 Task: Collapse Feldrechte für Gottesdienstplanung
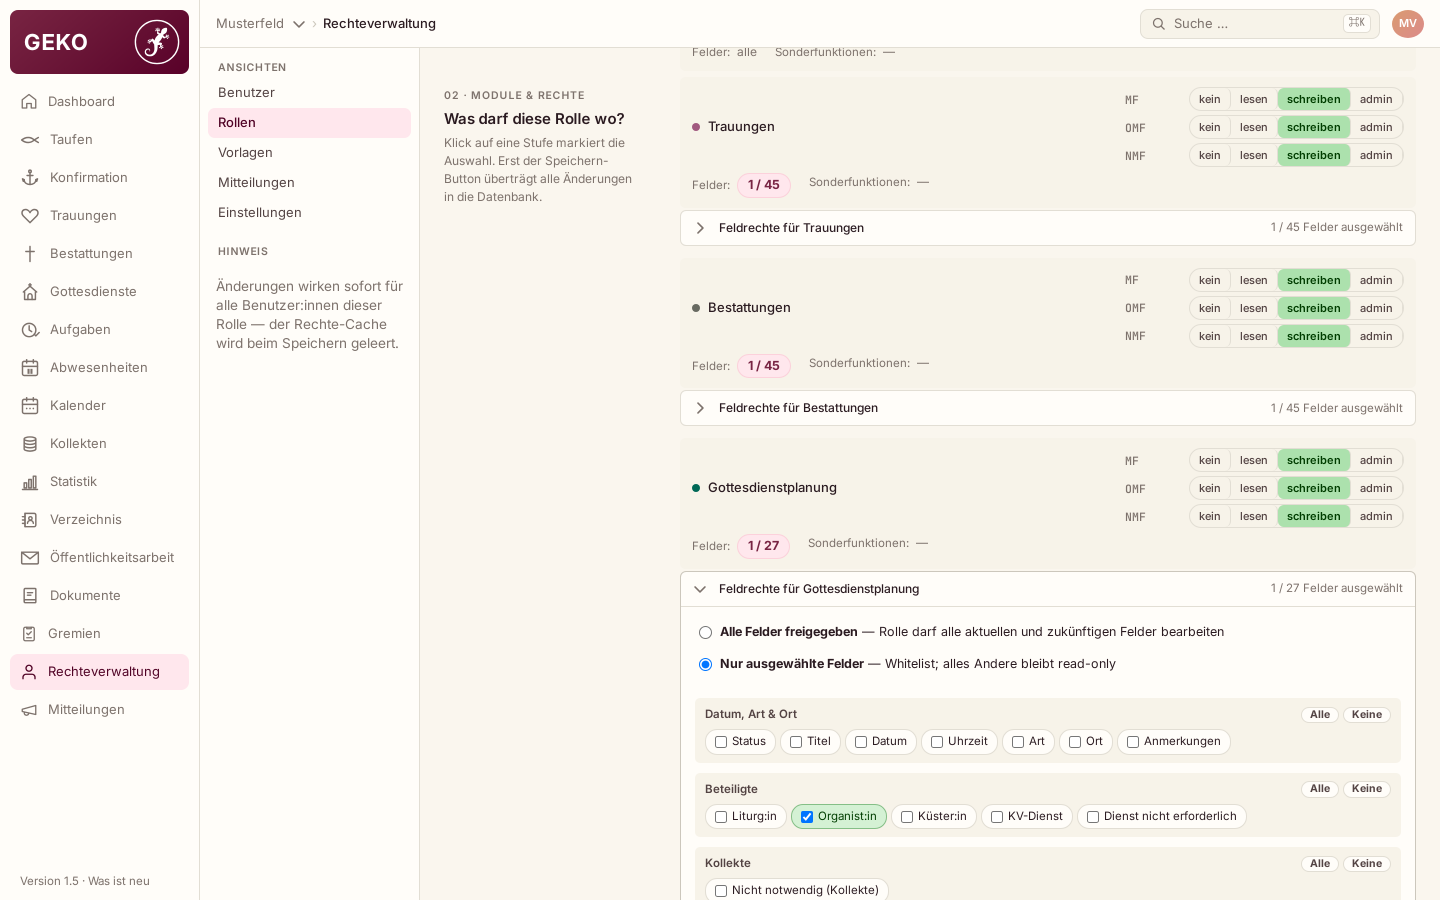point(1048,589)
